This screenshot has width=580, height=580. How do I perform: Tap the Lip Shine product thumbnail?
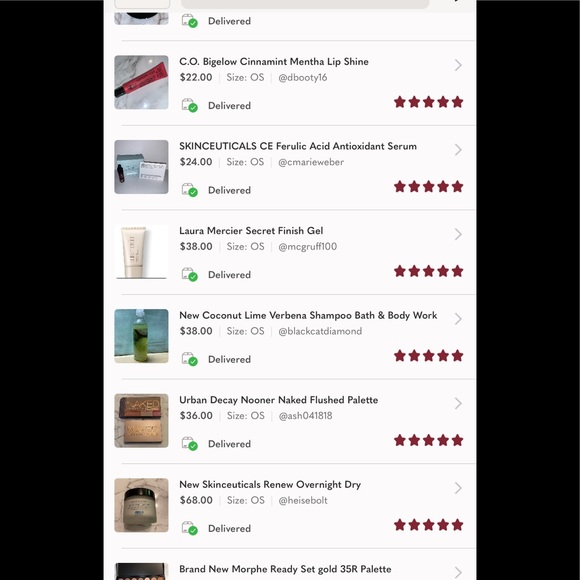(x=141, y=82)
